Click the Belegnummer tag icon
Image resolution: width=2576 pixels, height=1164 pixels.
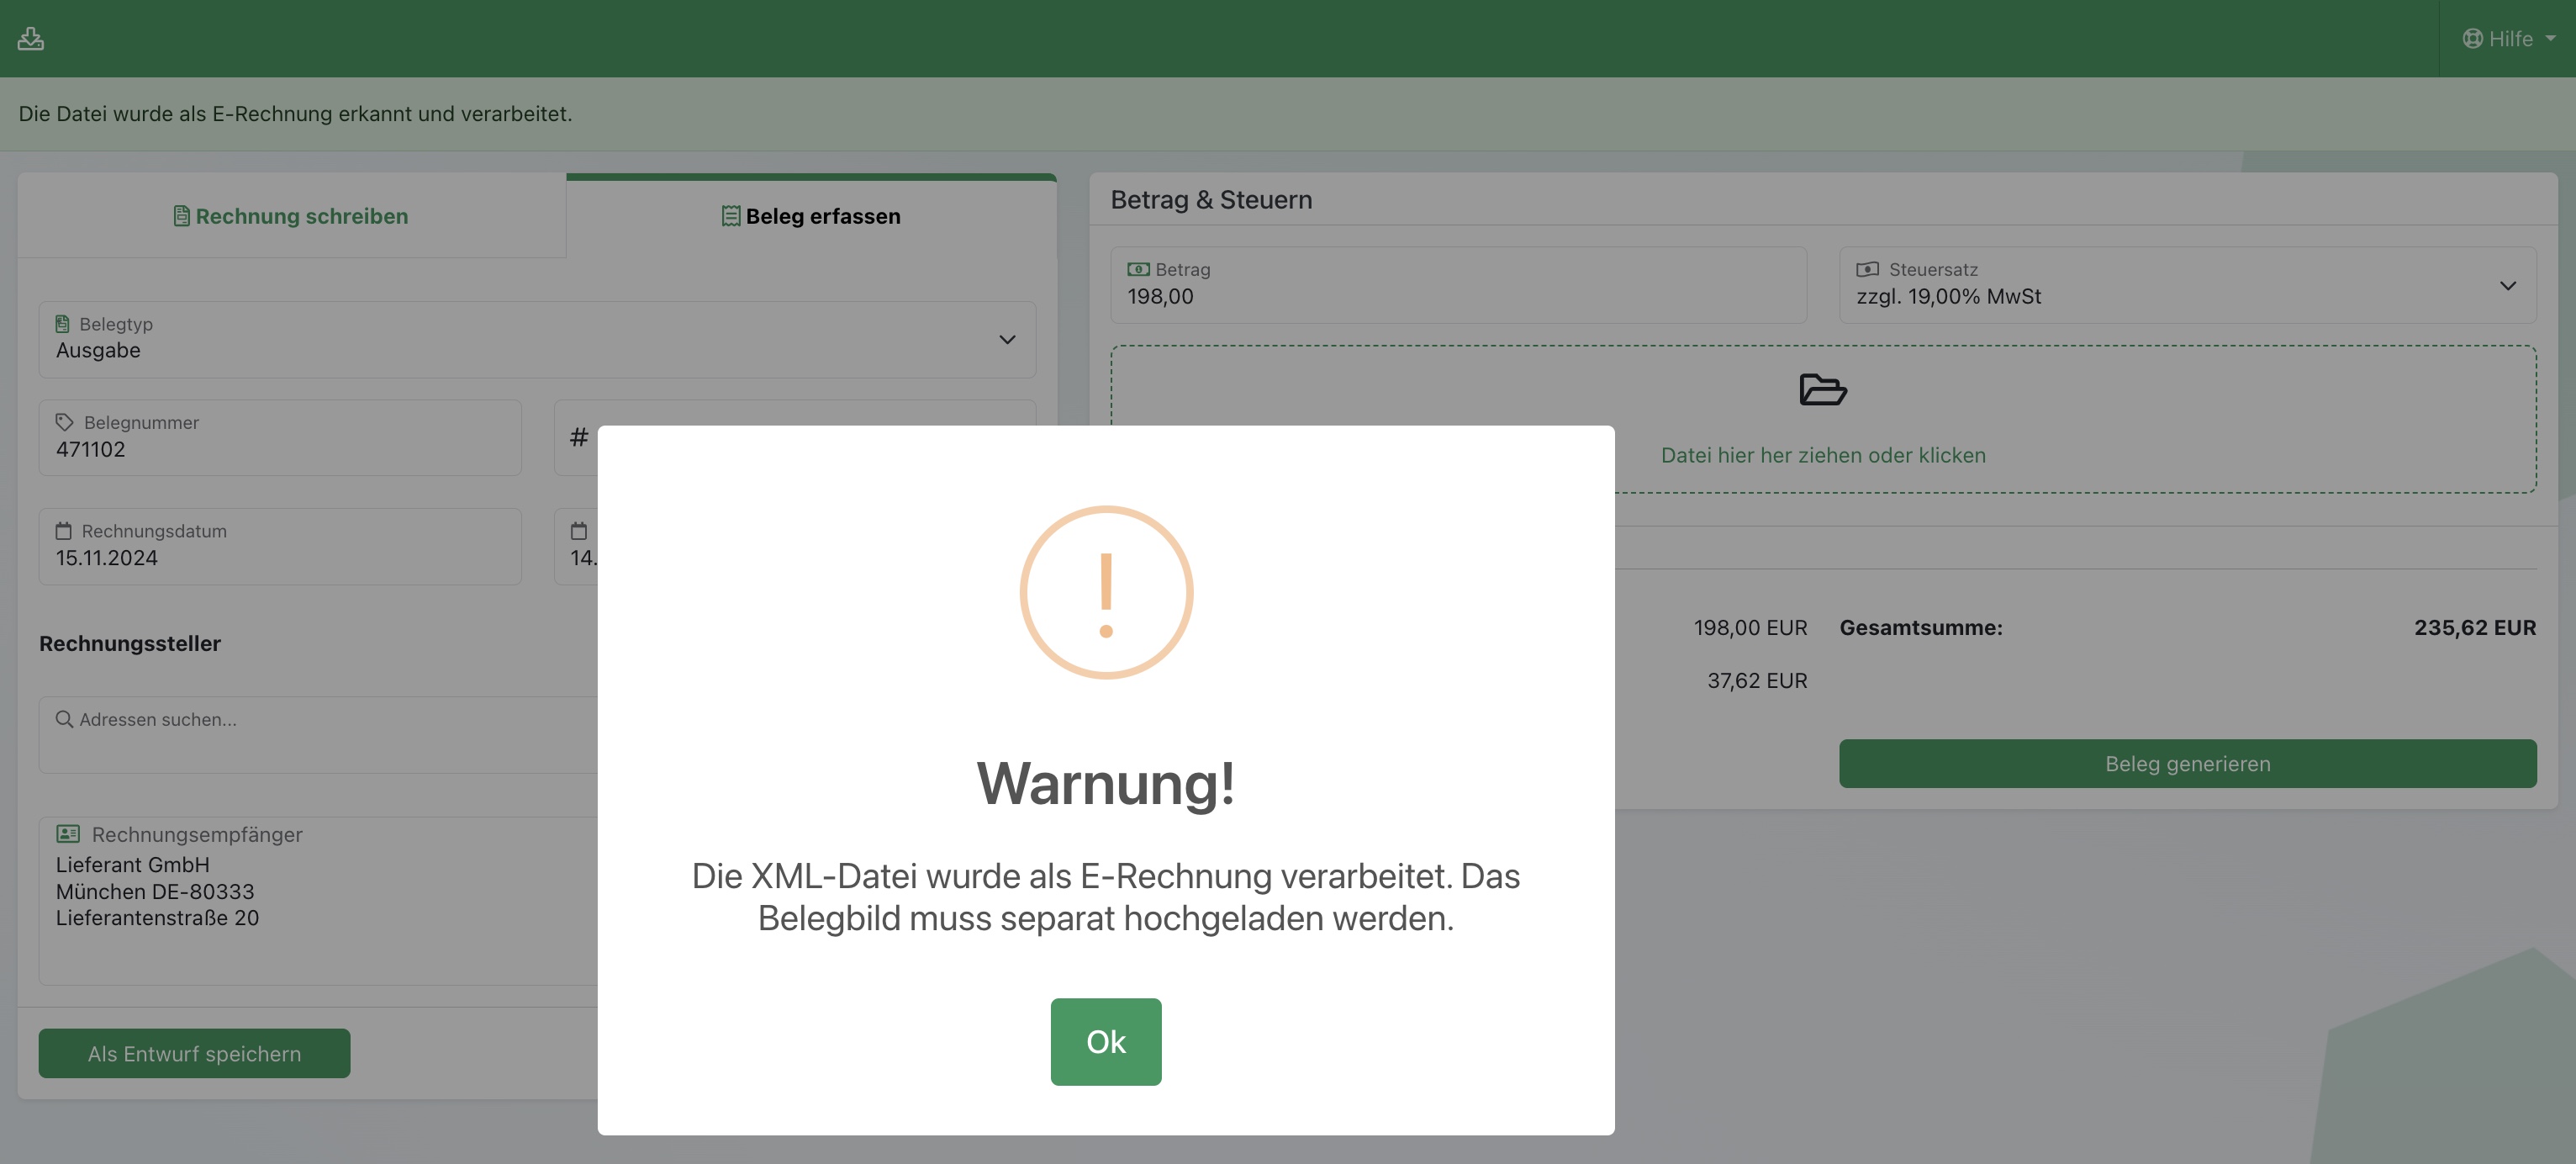pyautogui.click(x=65, y=422)
